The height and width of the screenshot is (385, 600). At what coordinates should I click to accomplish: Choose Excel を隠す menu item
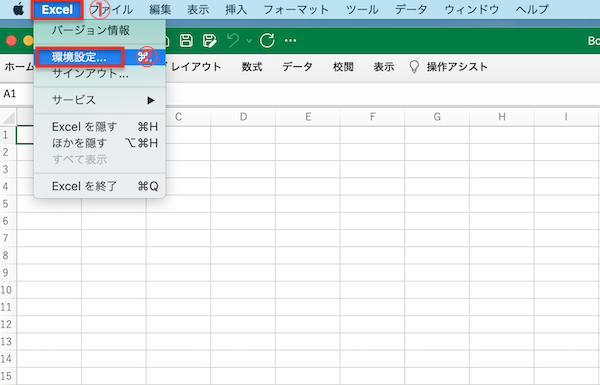point(100,127)
